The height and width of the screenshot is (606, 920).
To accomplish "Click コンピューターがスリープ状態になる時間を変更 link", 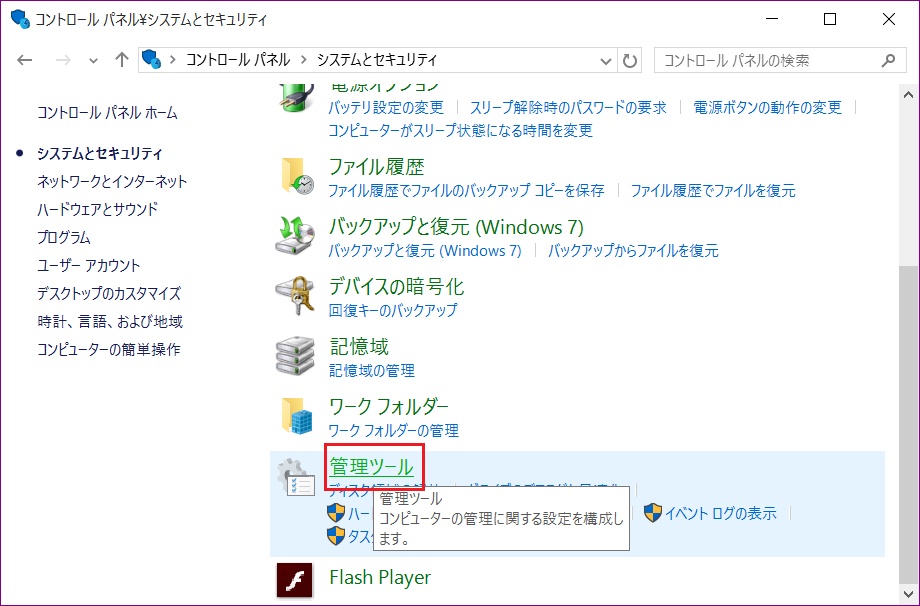I will point(460,130).
